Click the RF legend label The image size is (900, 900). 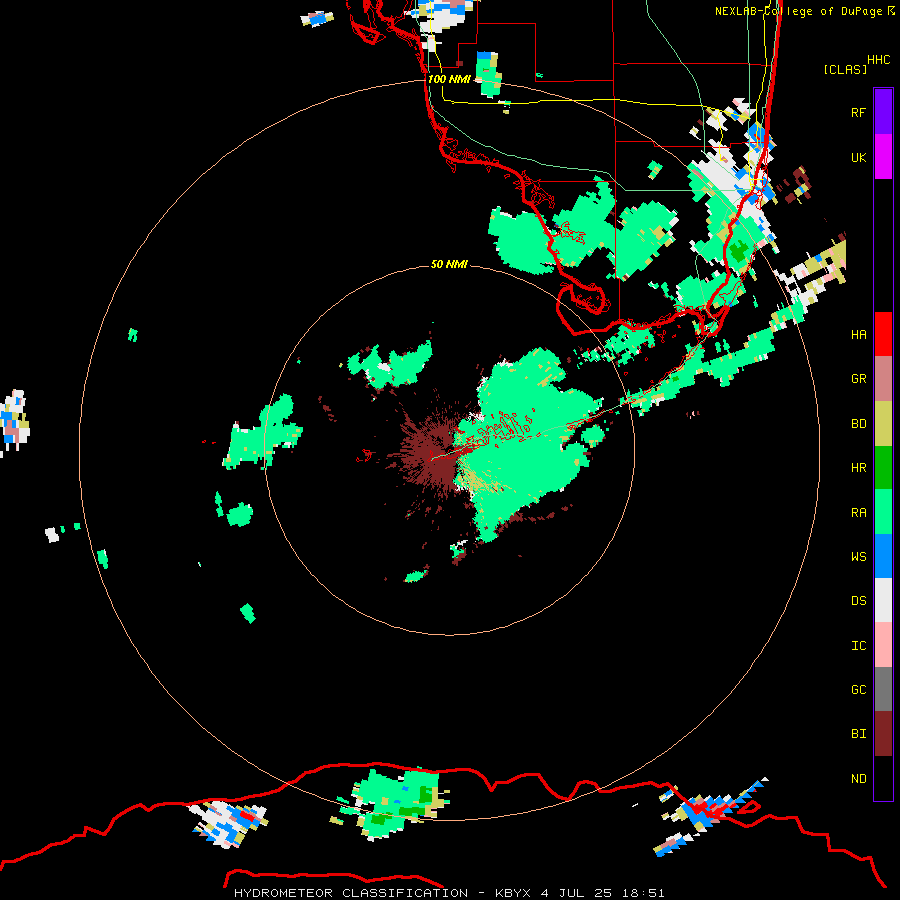pos(858,112)
